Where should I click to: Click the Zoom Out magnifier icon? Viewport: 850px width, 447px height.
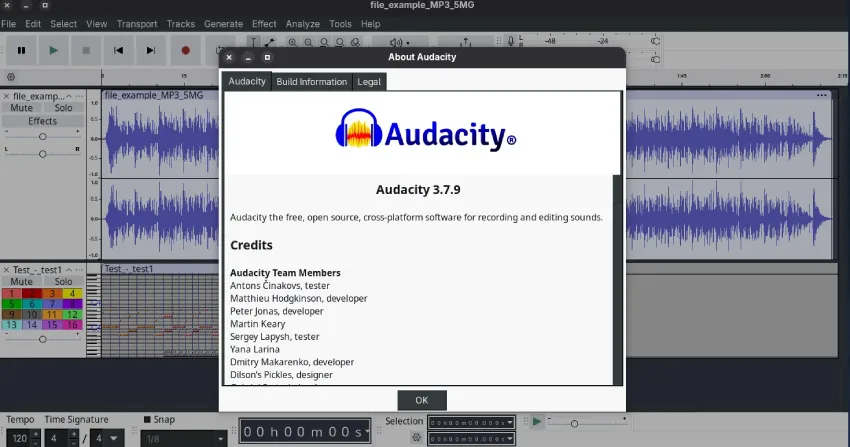click(x=308, y=42)
